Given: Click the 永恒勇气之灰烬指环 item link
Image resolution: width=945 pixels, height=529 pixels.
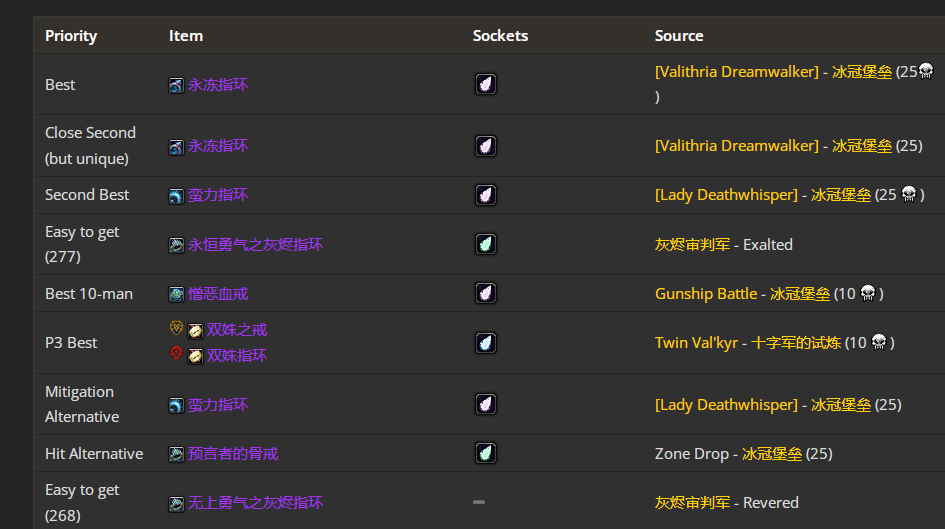Looking at the screenshot, I should [x=255, y=245].
